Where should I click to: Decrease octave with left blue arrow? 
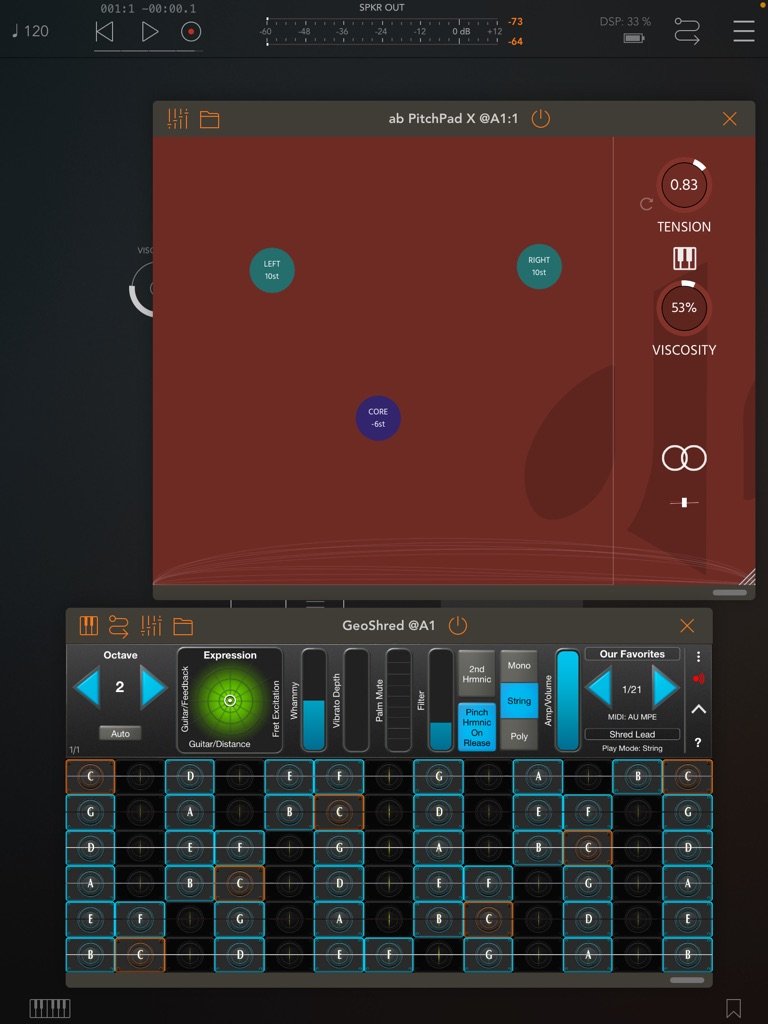point(87,687)
